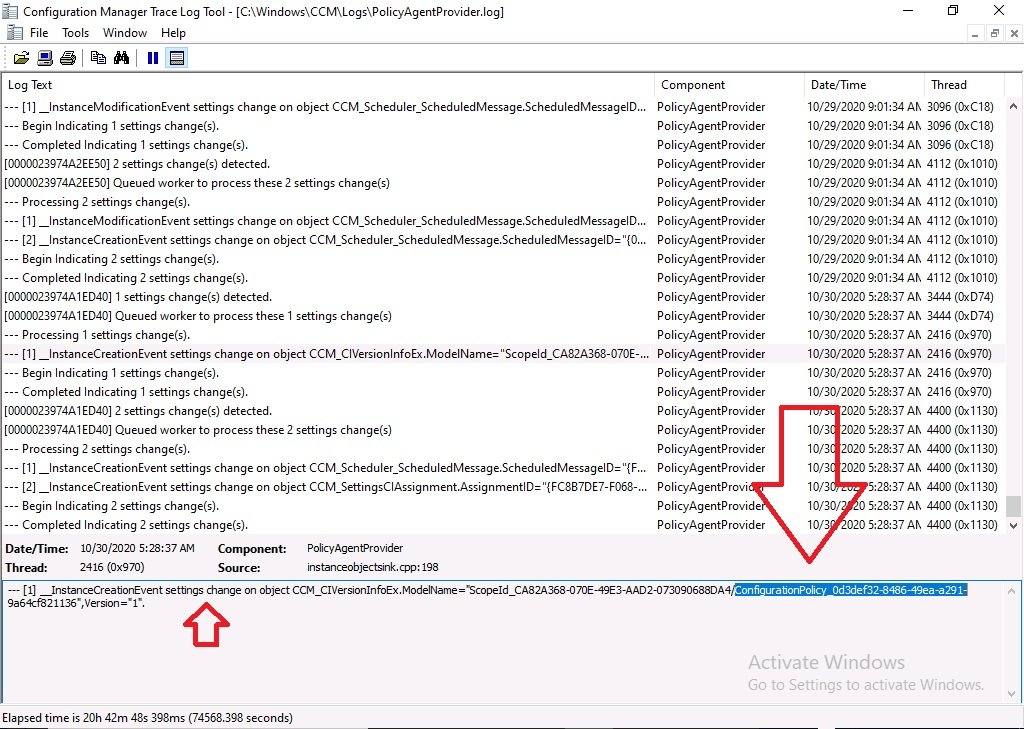1024x729 pixels.
Task: Sort by the Log Text column header
Action: pos(328,85)
